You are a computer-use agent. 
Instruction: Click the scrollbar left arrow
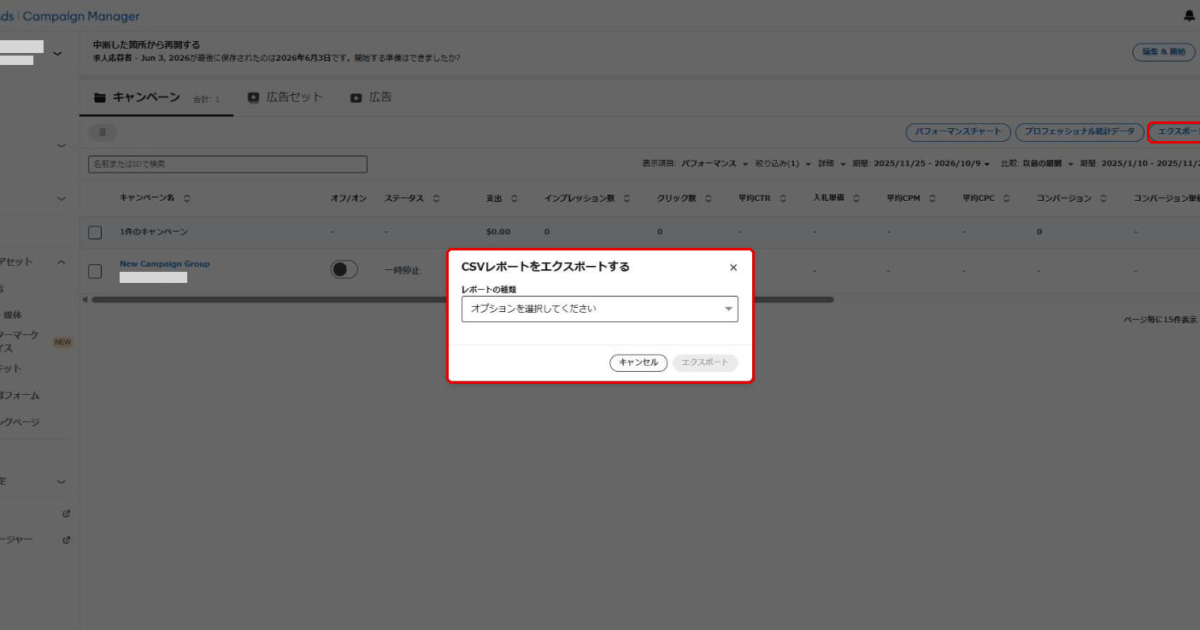click(x=84, y=299)
